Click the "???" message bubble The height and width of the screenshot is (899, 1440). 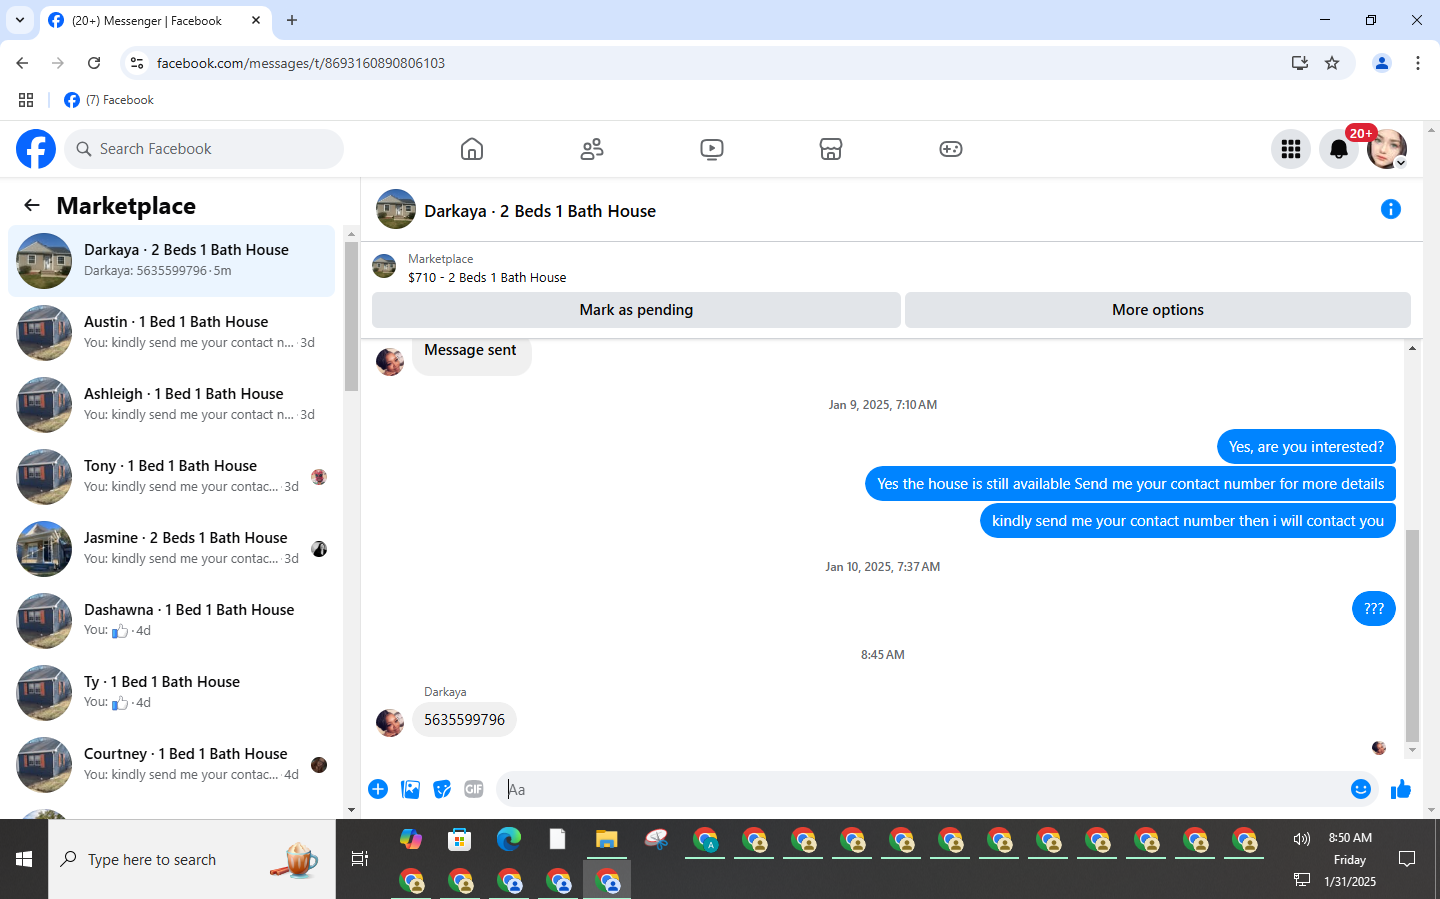click(x=1374, y=609)
